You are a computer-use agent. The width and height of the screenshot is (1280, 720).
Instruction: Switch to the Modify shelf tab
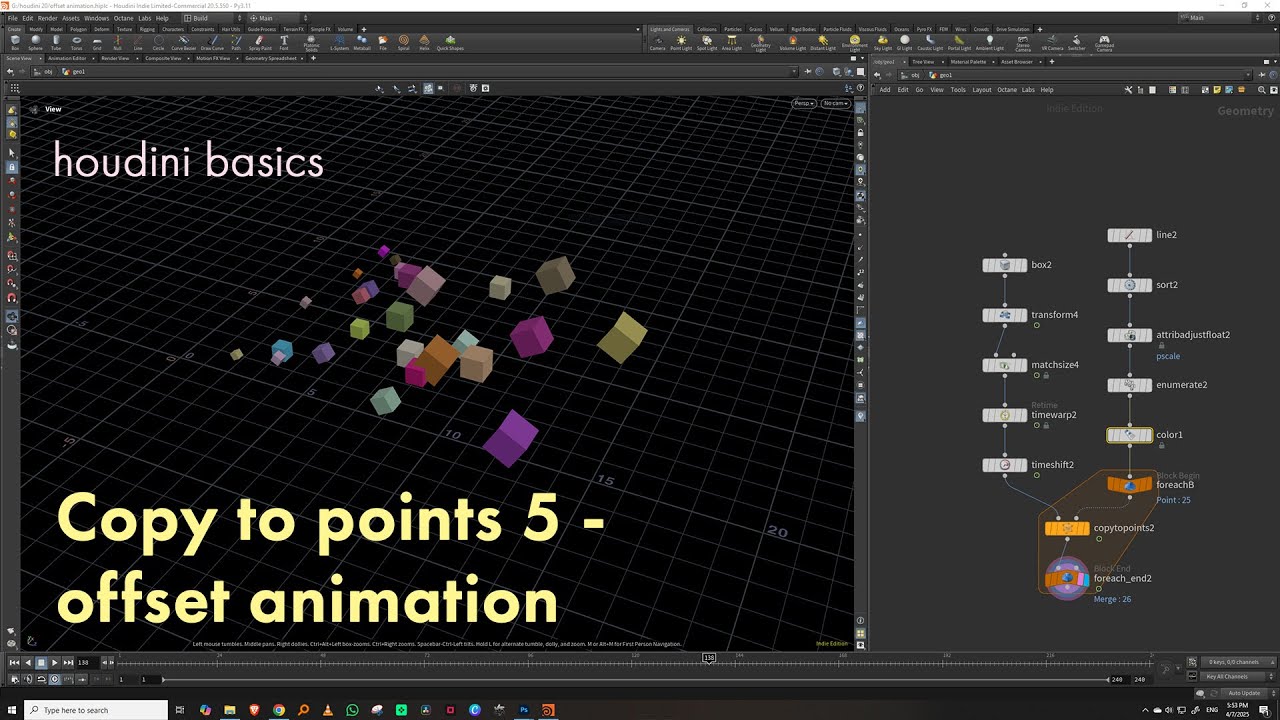point(36,29)
